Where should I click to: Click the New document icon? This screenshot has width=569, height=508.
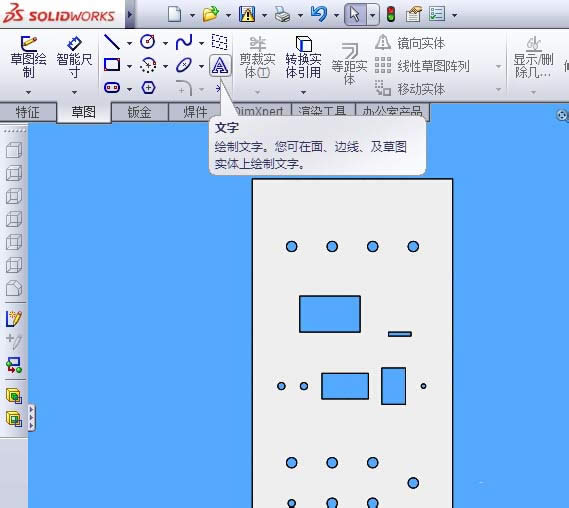point(175,15)
